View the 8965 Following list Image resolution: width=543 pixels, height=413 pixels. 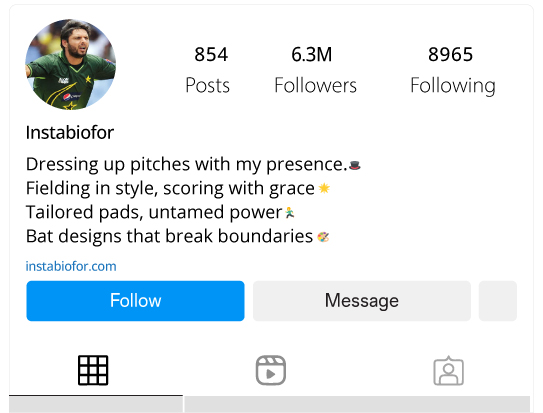[453, 70]
